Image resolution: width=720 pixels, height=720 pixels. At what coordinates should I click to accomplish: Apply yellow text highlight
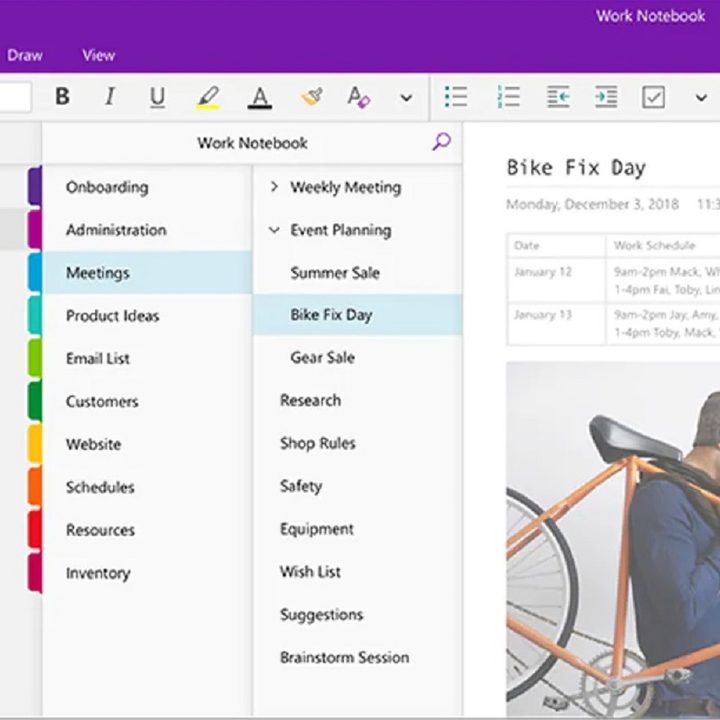pyautogui.click(x=208, y=97)
